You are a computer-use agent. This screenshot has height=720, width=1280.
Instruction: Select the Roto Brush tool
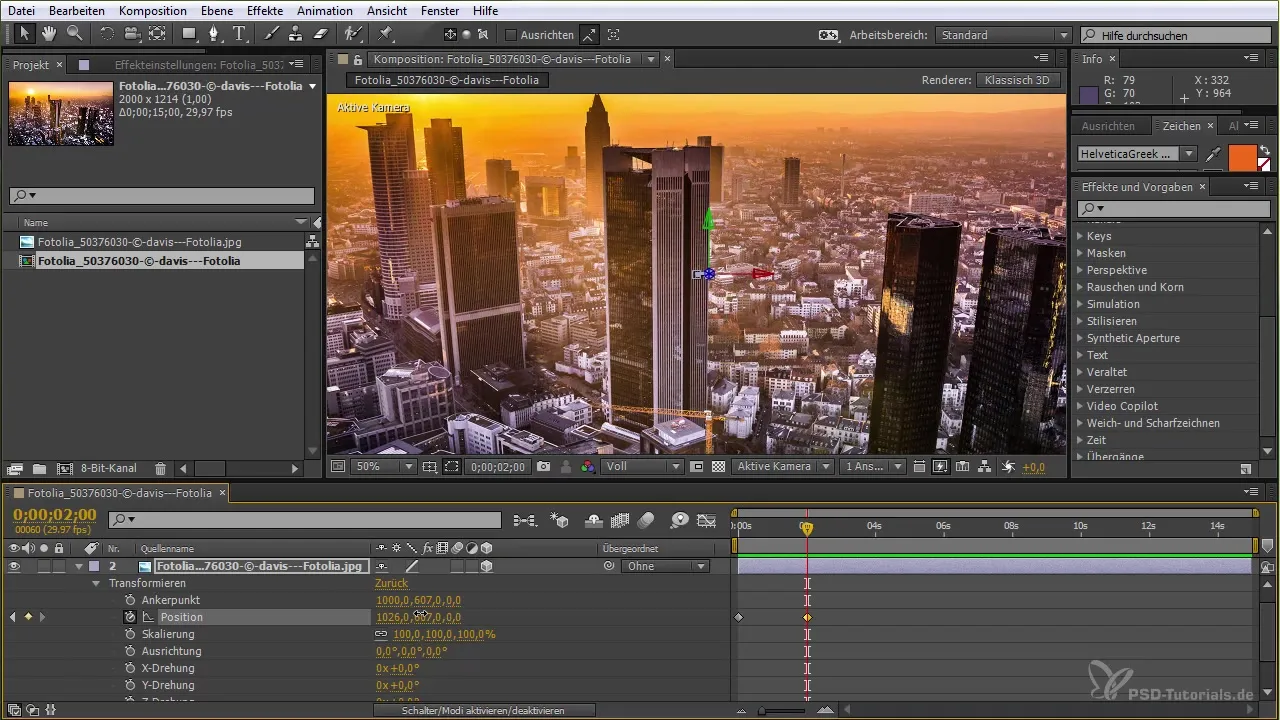(353, 33)
